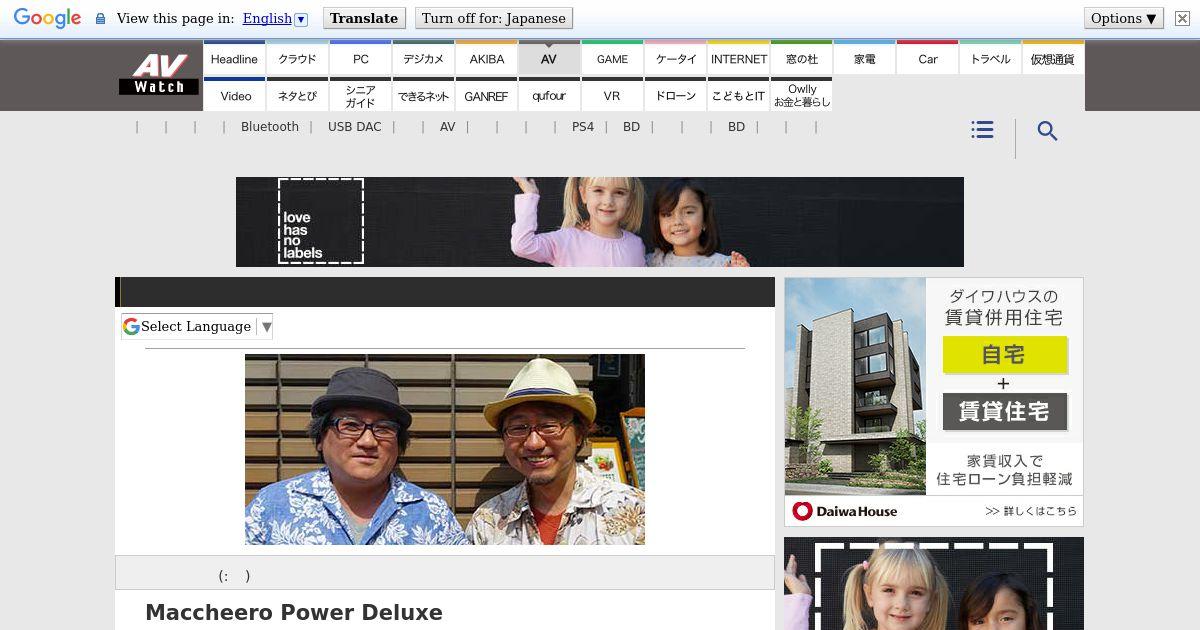Click the AV Watch logo
Viewport: 1200px width, 630px height.
coord(159,75)
